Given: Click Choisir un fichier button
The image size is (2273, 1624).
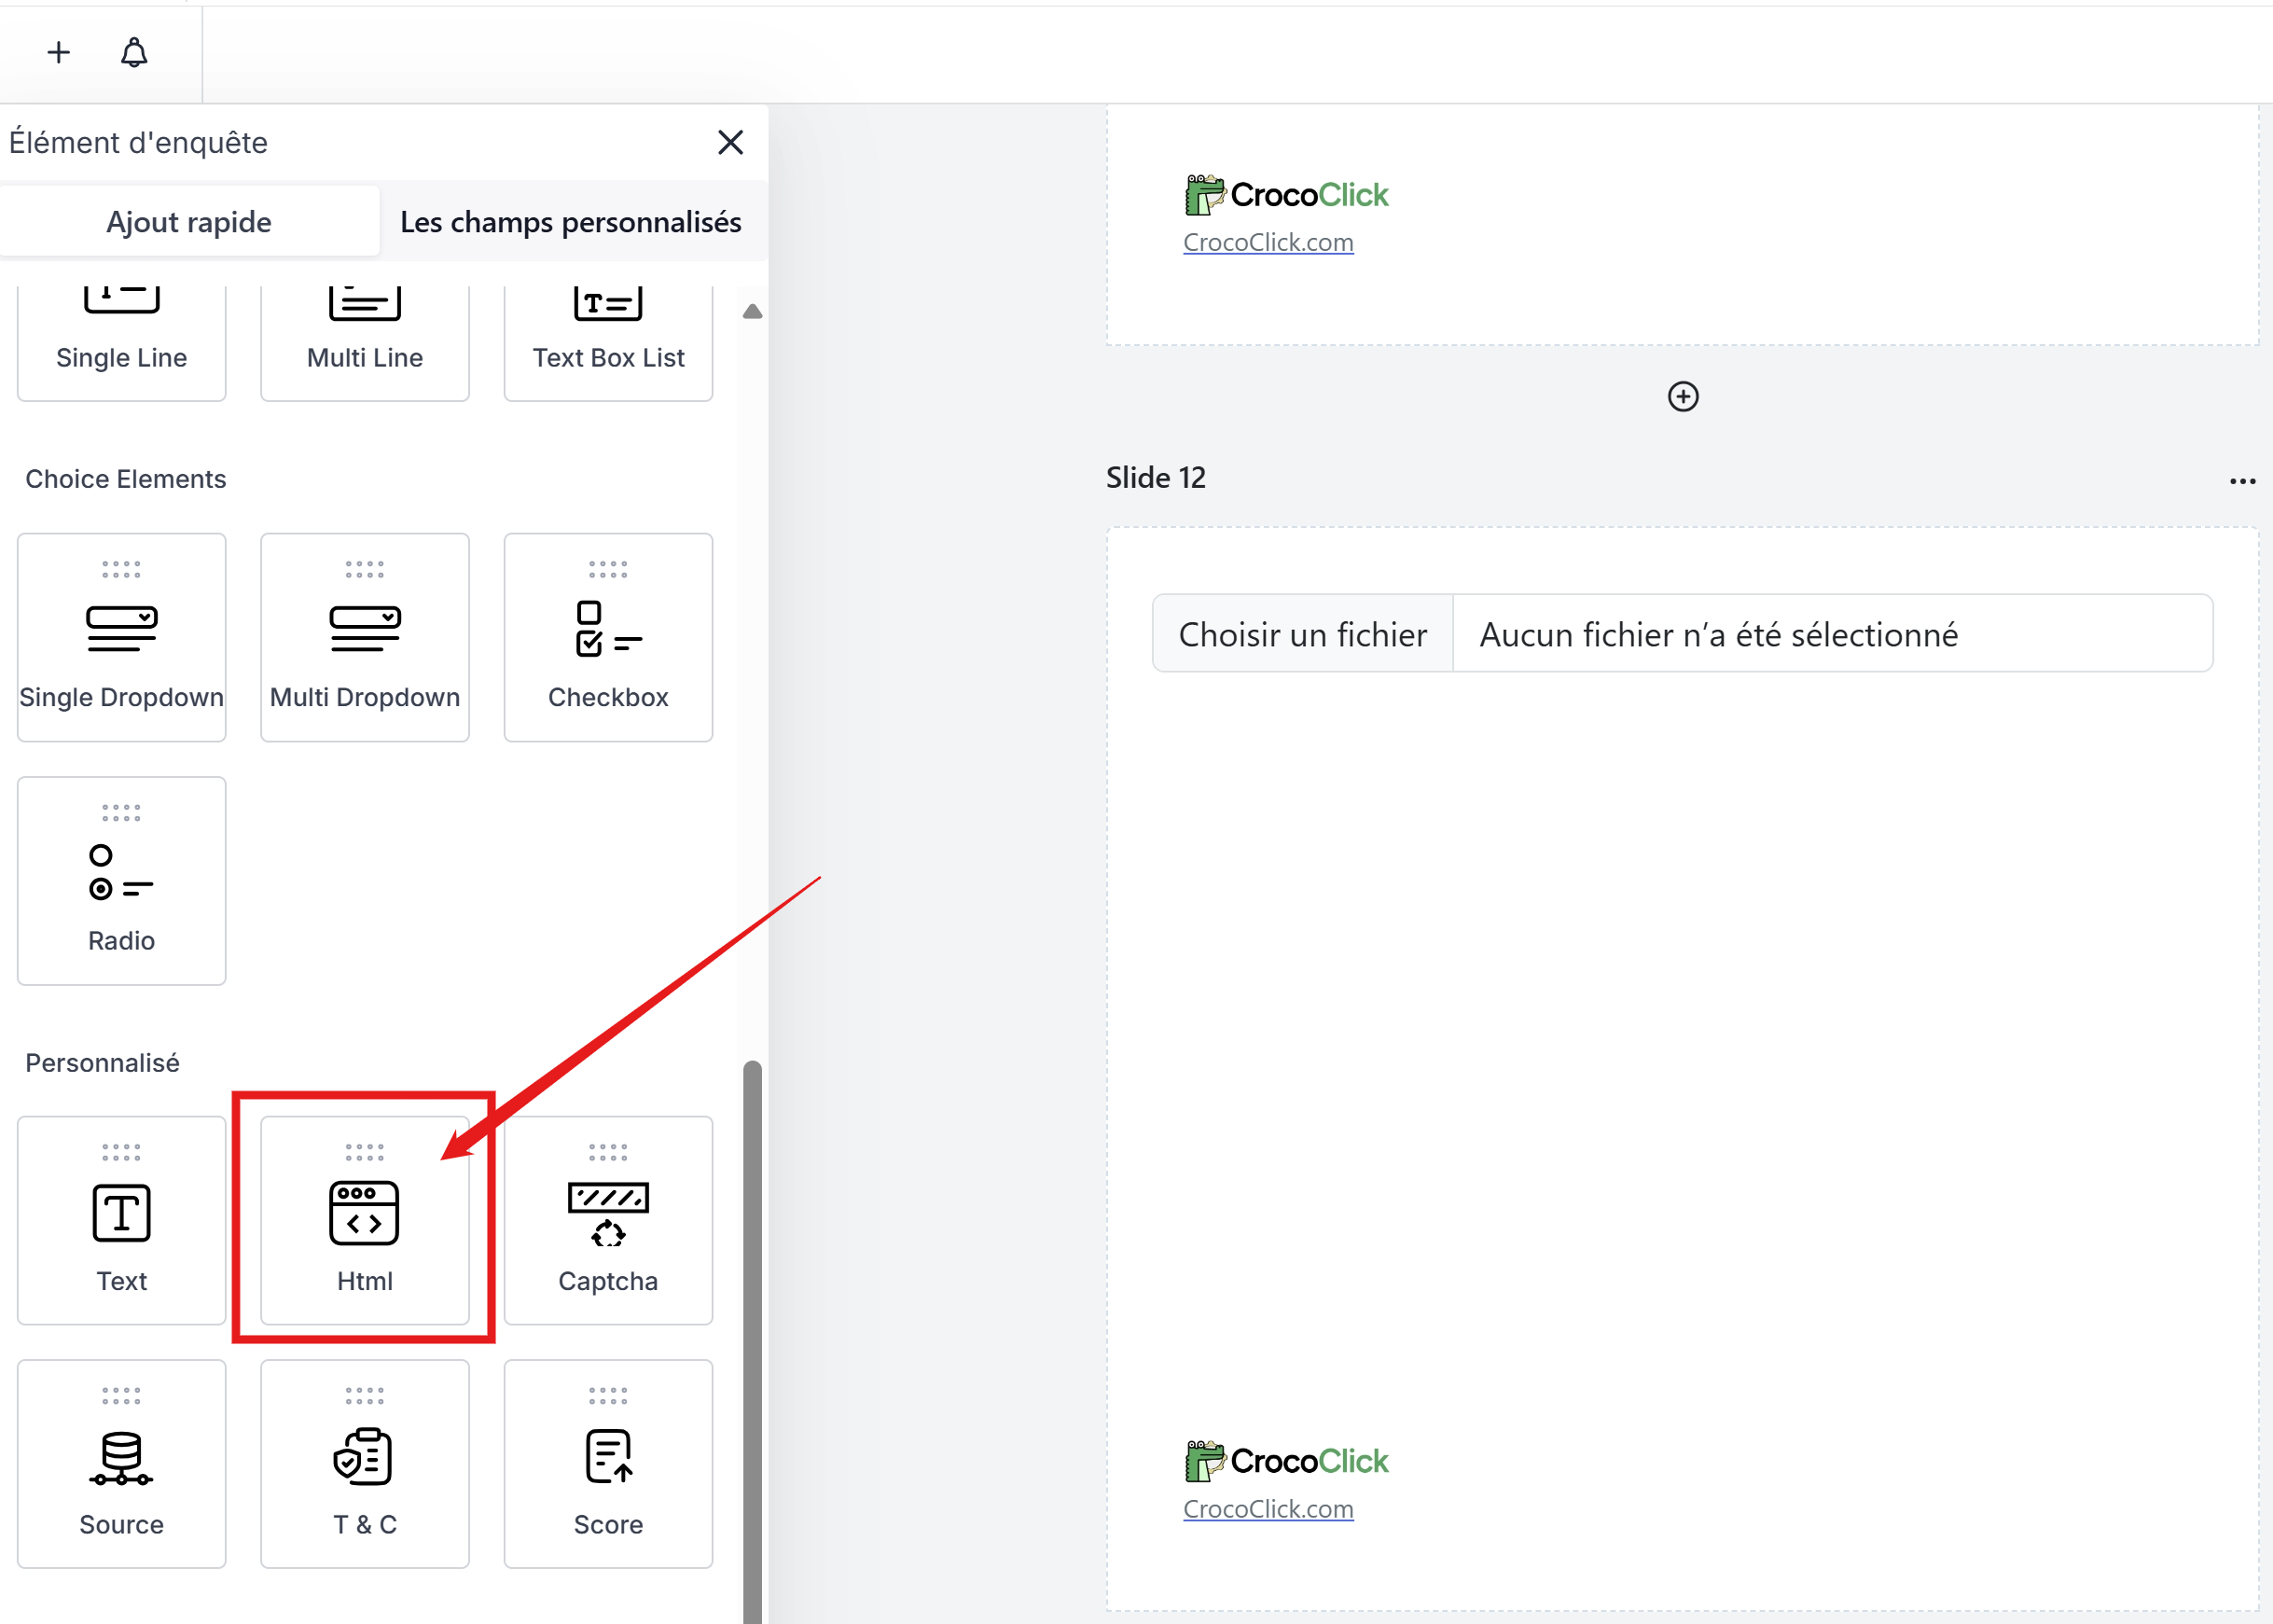Looking at the screenshot, I should (x=1302, y=634).
